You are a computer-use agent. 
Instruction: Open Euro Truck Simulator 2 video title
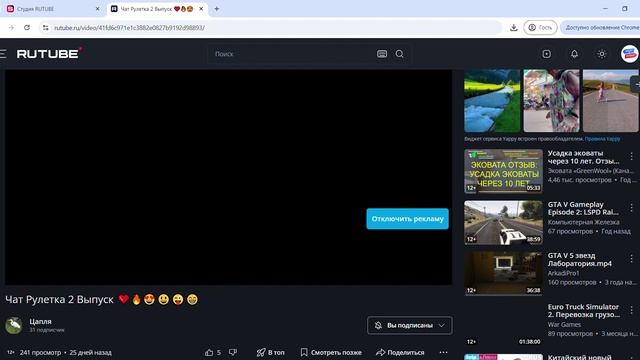coord(584,311)
